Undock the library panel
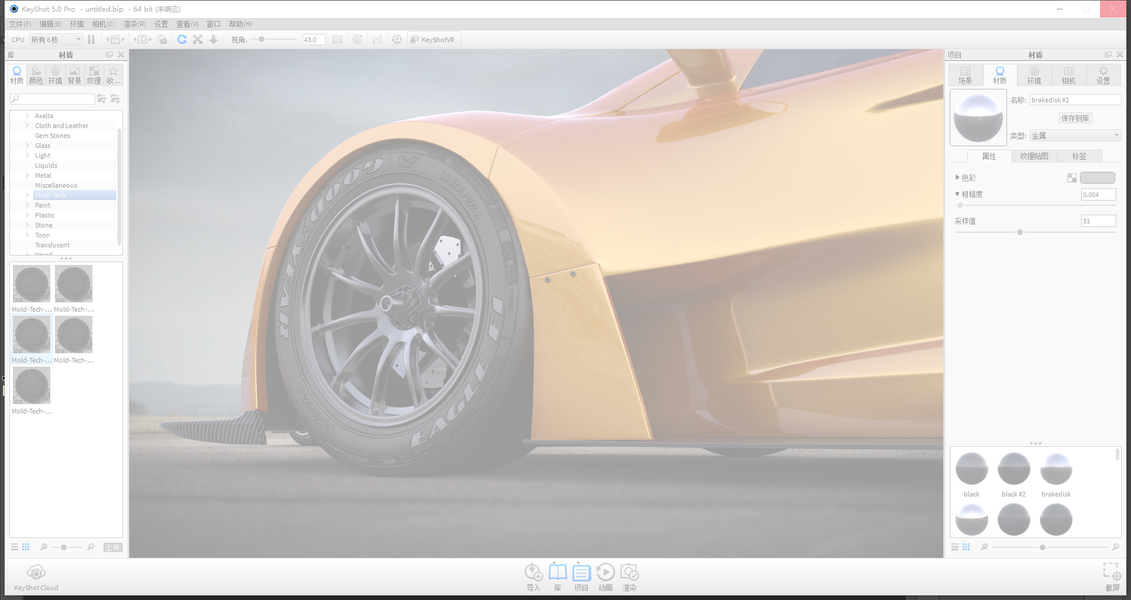This screenshot has width=1131, height=600. [x=110, y=55]
